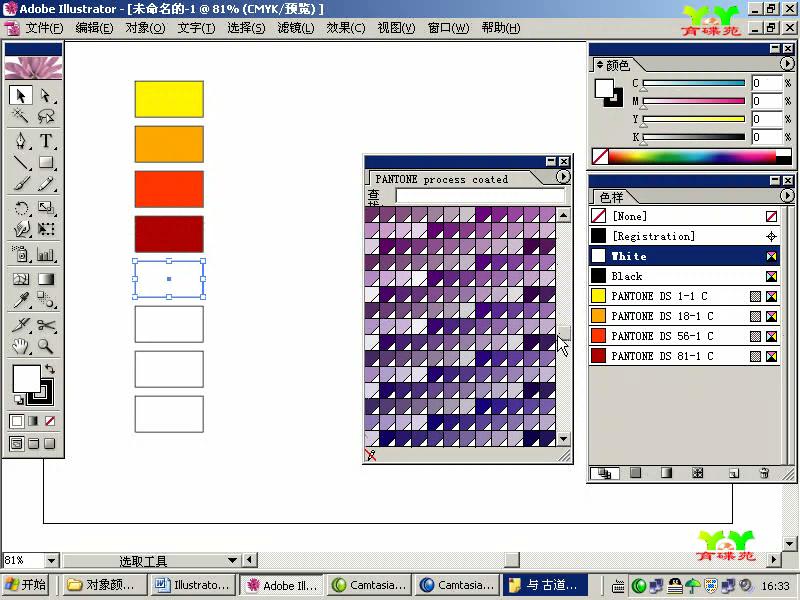Select the Zoom magnifier tool
The height and width of the screenshot is (600, 800).
coord(46,346)
